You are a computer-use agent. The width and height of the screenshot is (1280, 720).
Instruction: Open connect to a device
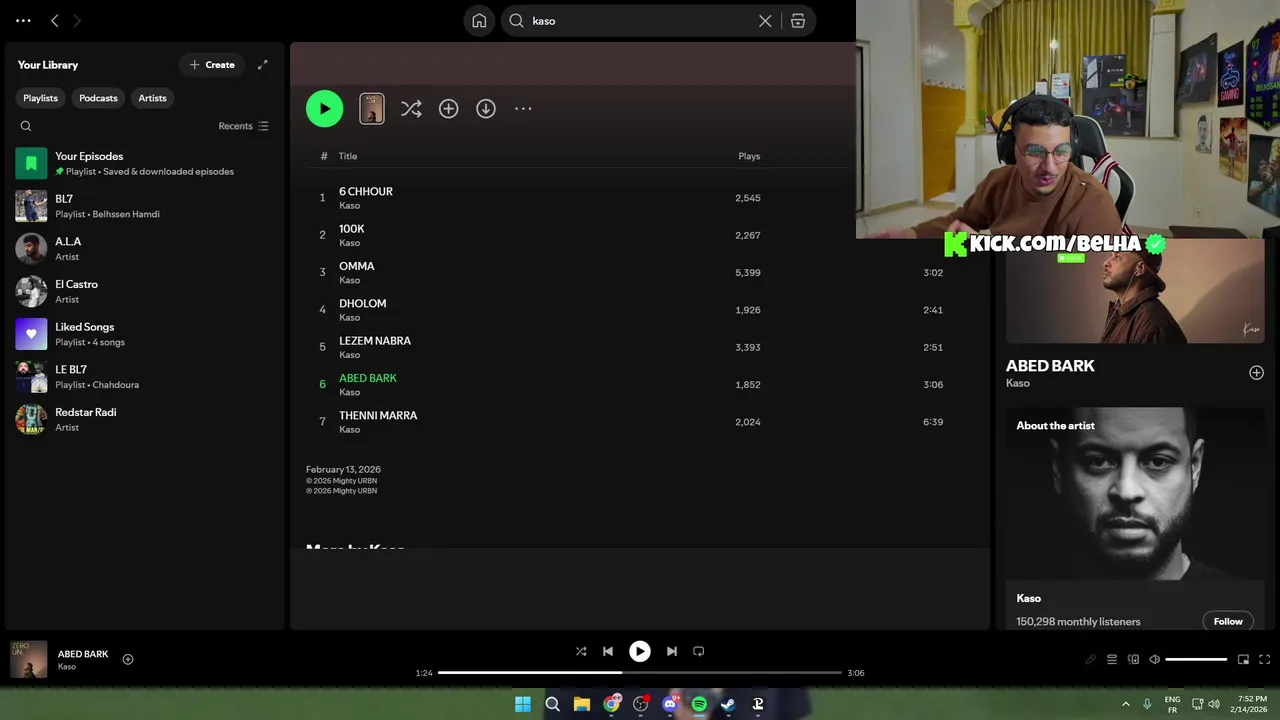click(x=1133, y=659)
